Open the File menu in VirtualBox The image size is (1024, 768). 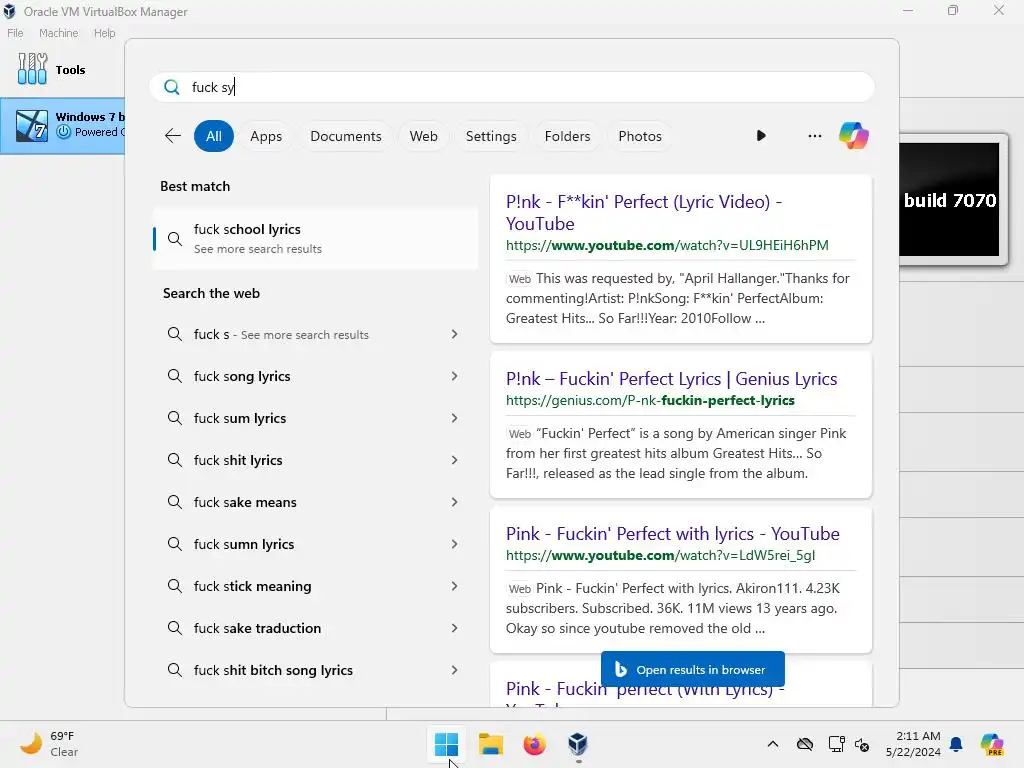point(15,33)
